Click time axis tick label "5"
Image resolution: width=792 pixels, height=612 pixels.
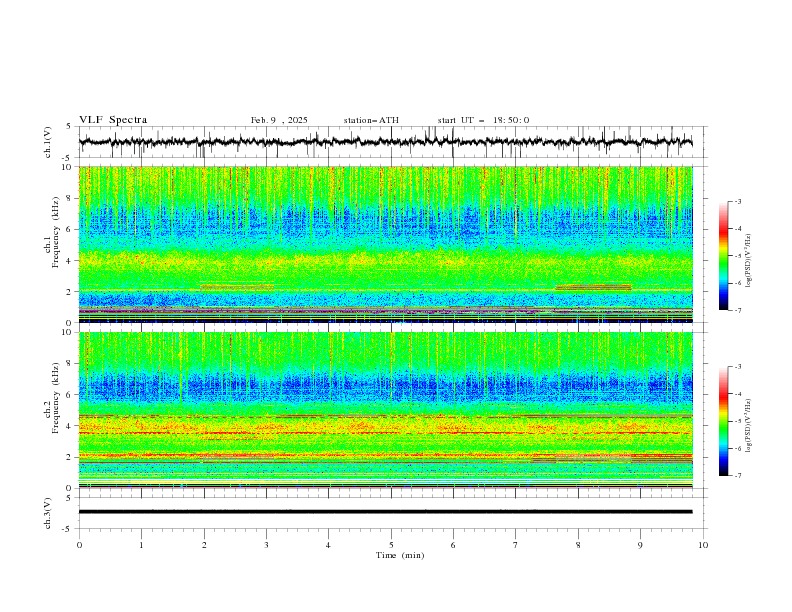391,545
